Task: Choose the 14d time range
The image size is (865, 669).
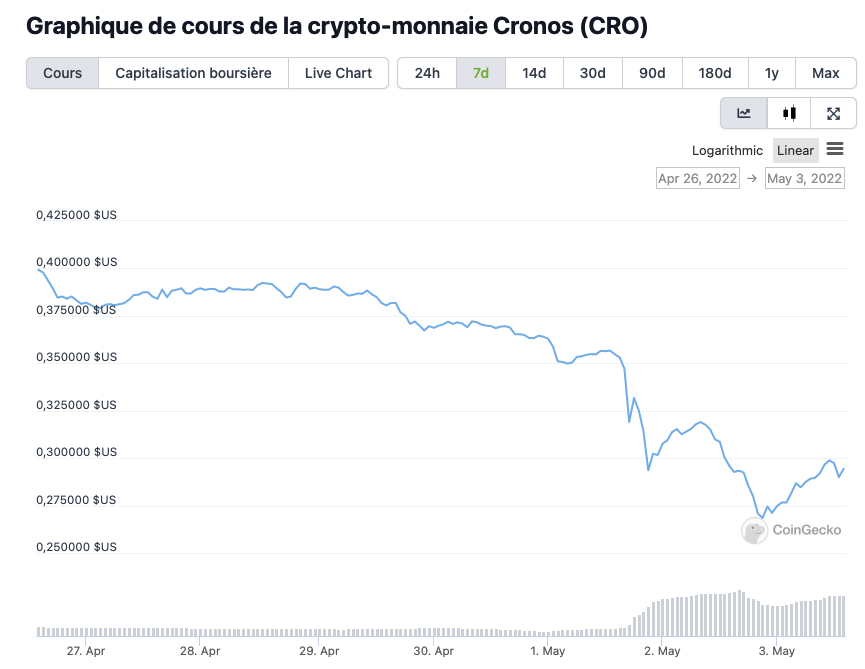Action: [534, 73]
